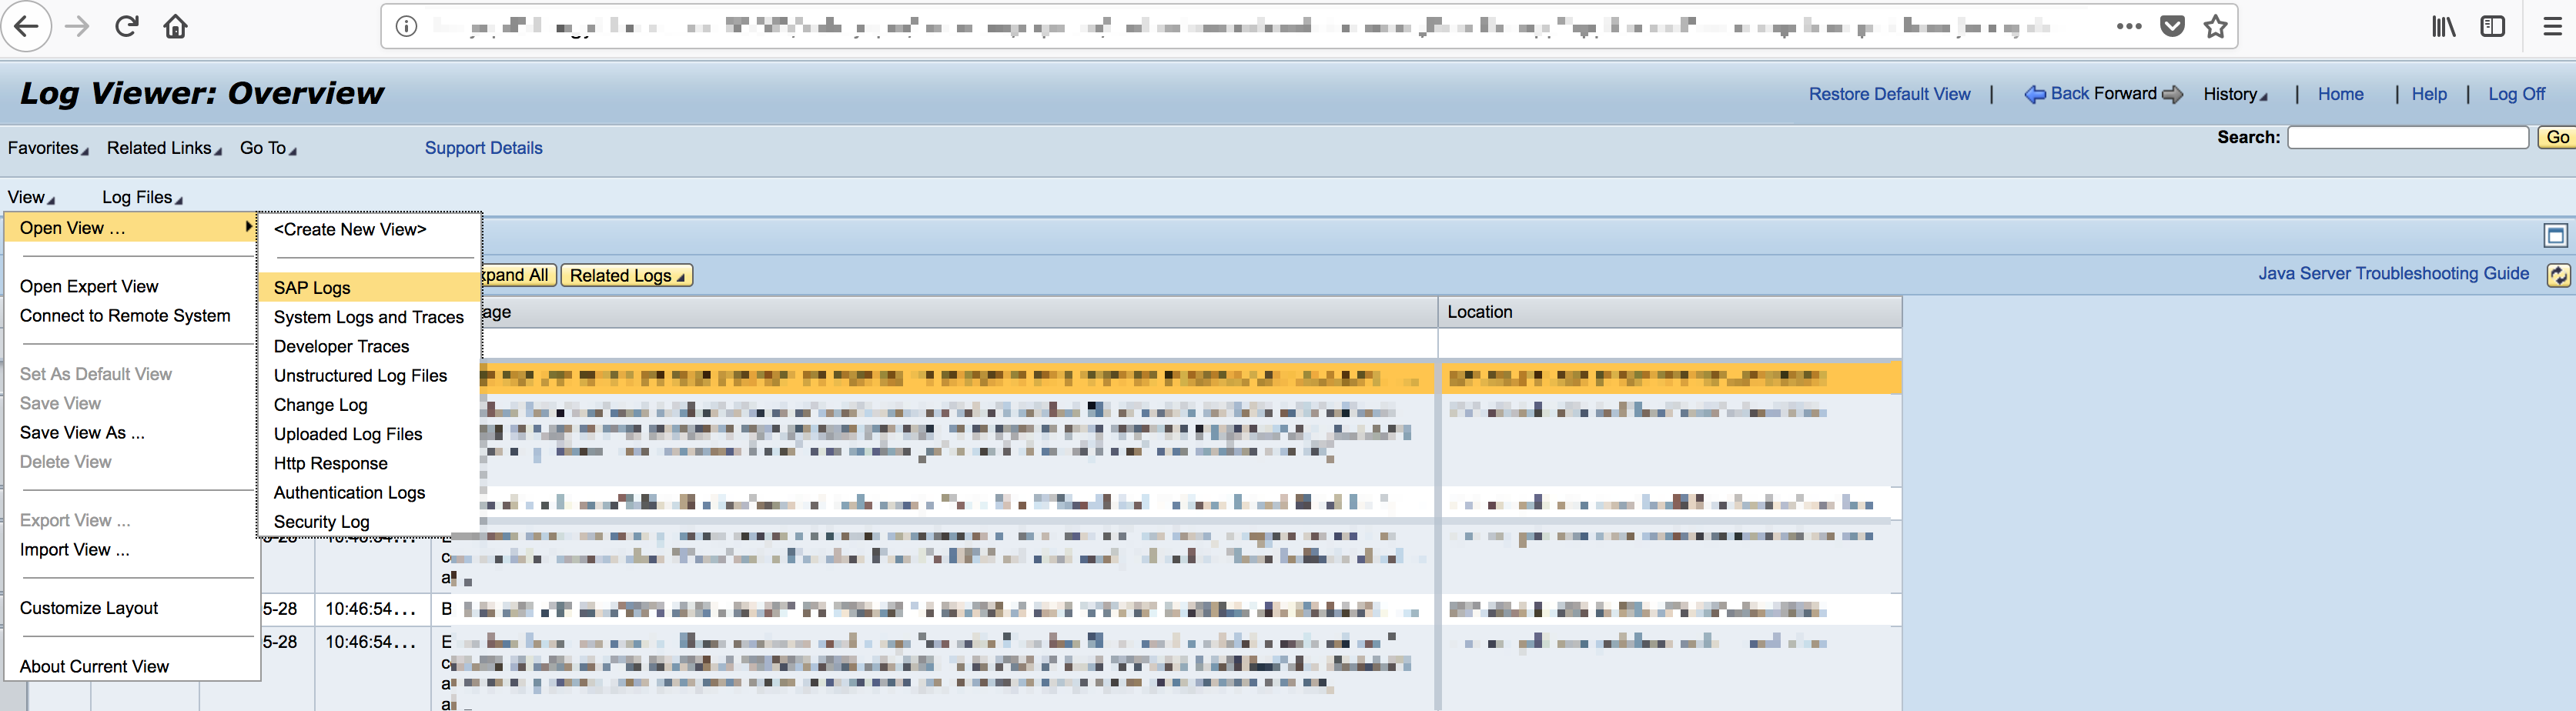The height and width of the screenshot is (711, 2576).
Task: Open the browser hamburger menu
Action: pyautogui.click(x=2553, y=26)
